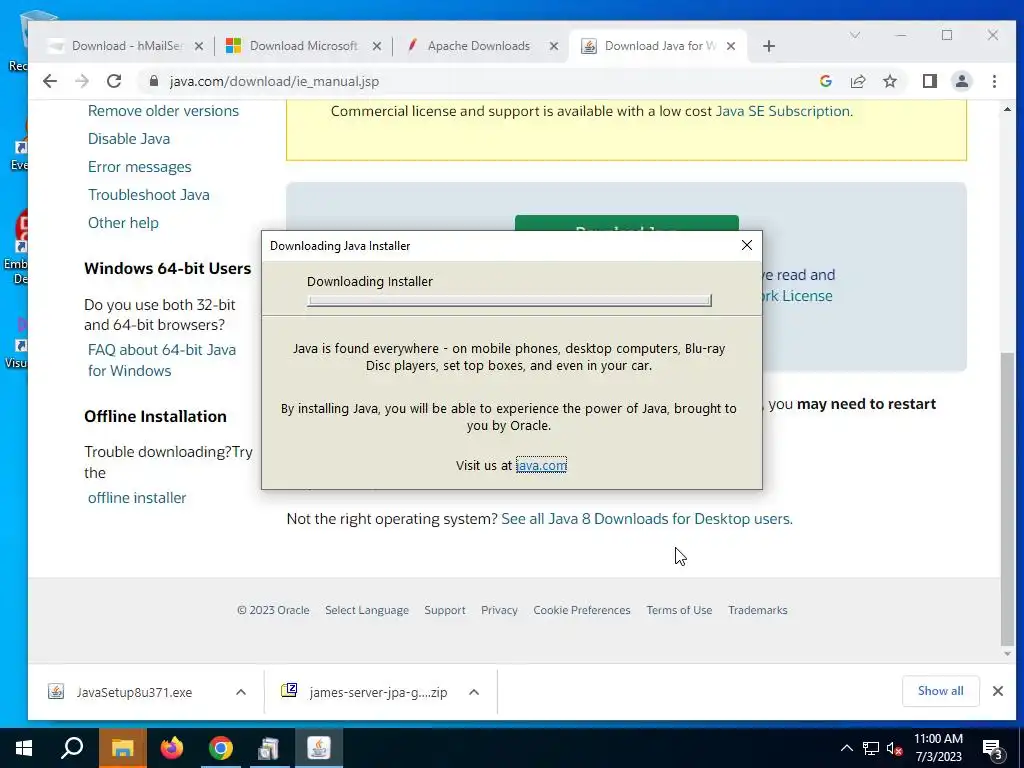Open the Chrome three-dot menu
Image resolution: width=1024 pixels, height=768 pixels.
[994, 81]
